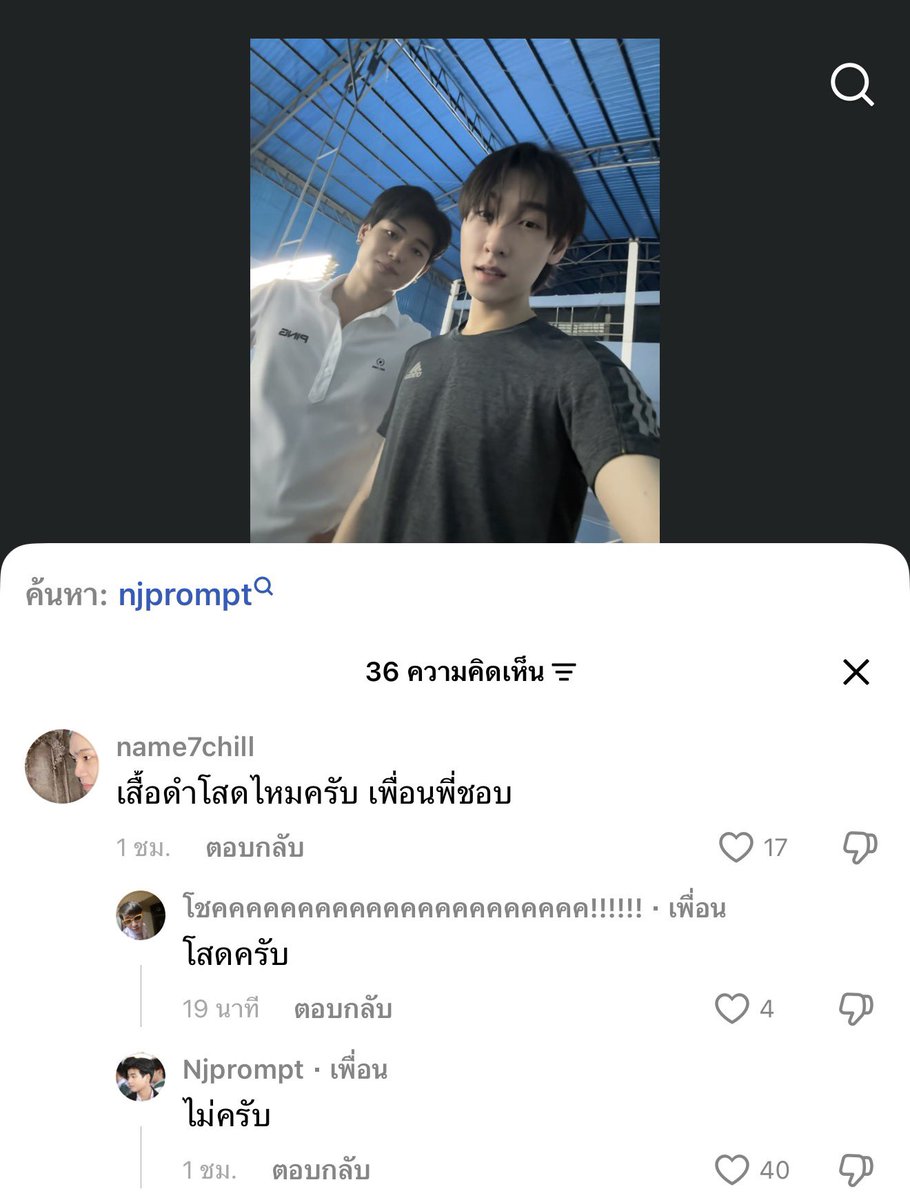Tap the video of the two men

coord(455,291)
